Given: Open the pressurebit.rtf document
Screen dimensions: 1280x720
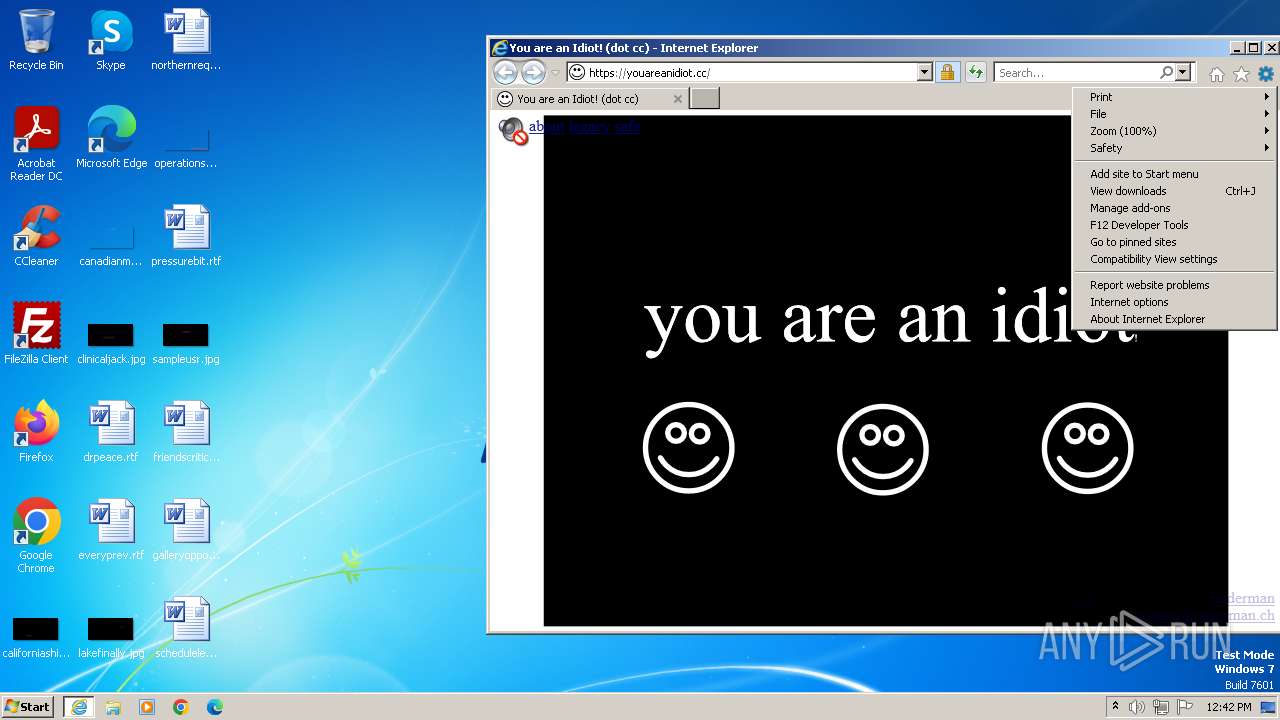Looking at the screenshot, I should (x=186, y=236).
